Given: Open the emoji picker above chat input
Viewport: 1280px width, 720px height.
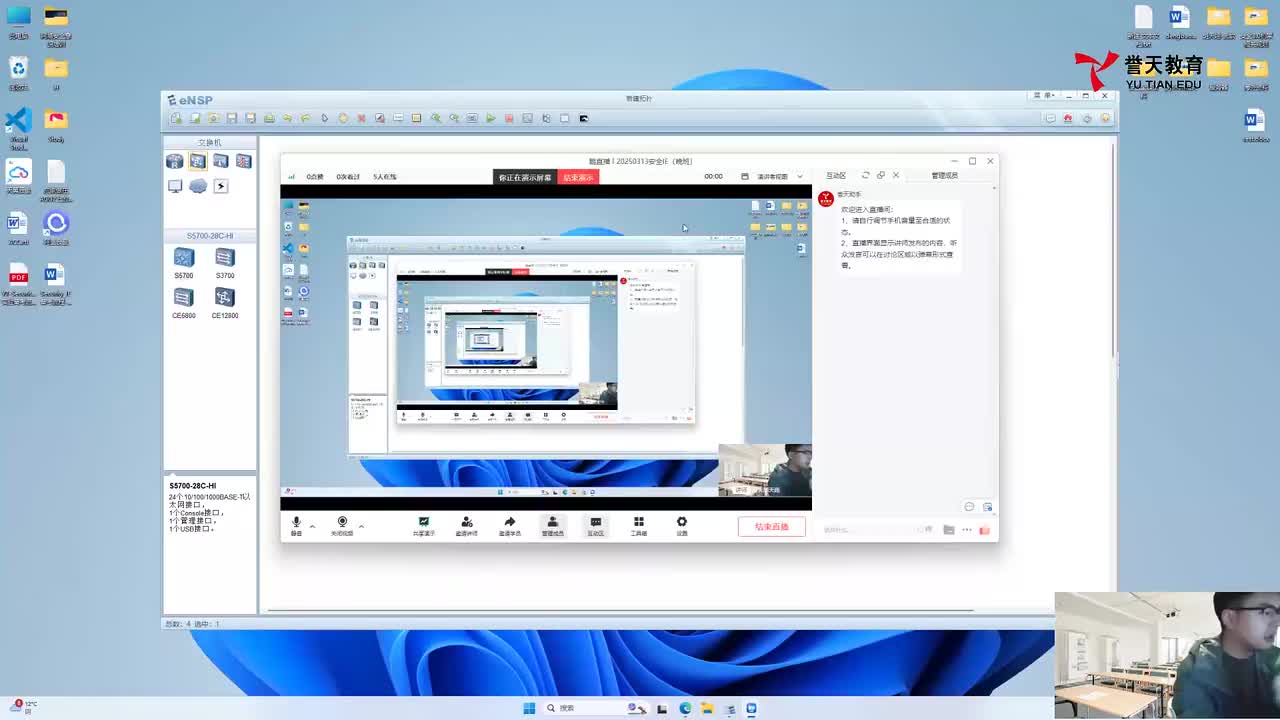Looking at the screenshot, I should pos(969,507).
